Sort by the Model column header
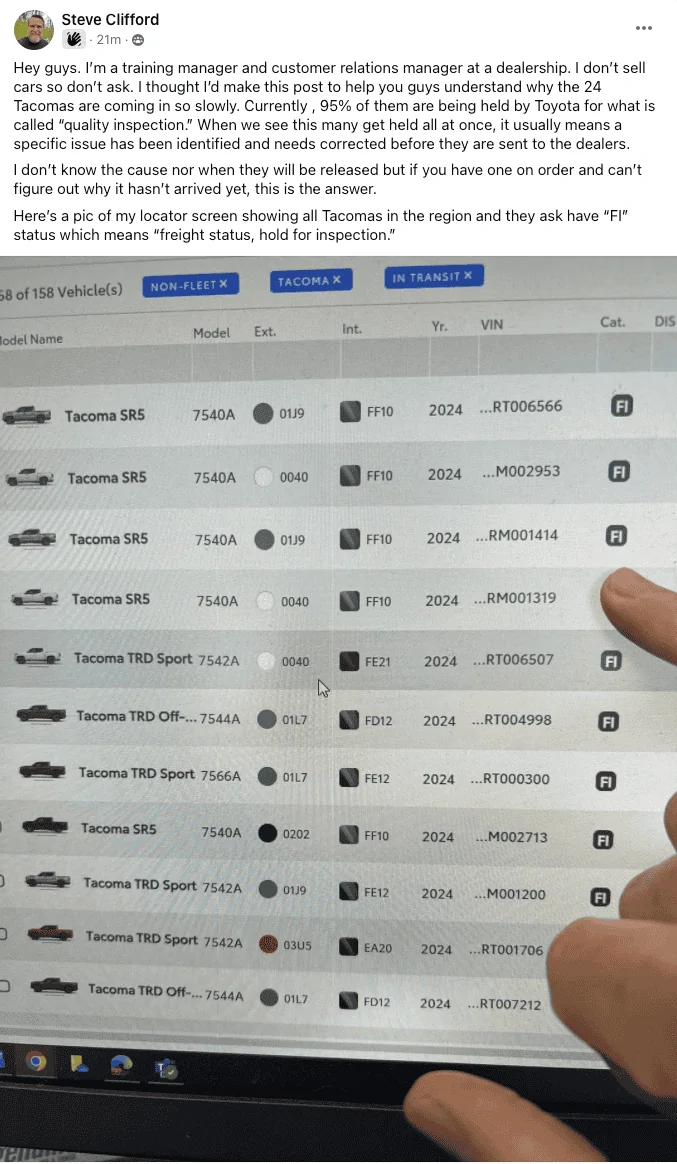Viewport: 677px width, 1164px height. click(x=212, y=333)
